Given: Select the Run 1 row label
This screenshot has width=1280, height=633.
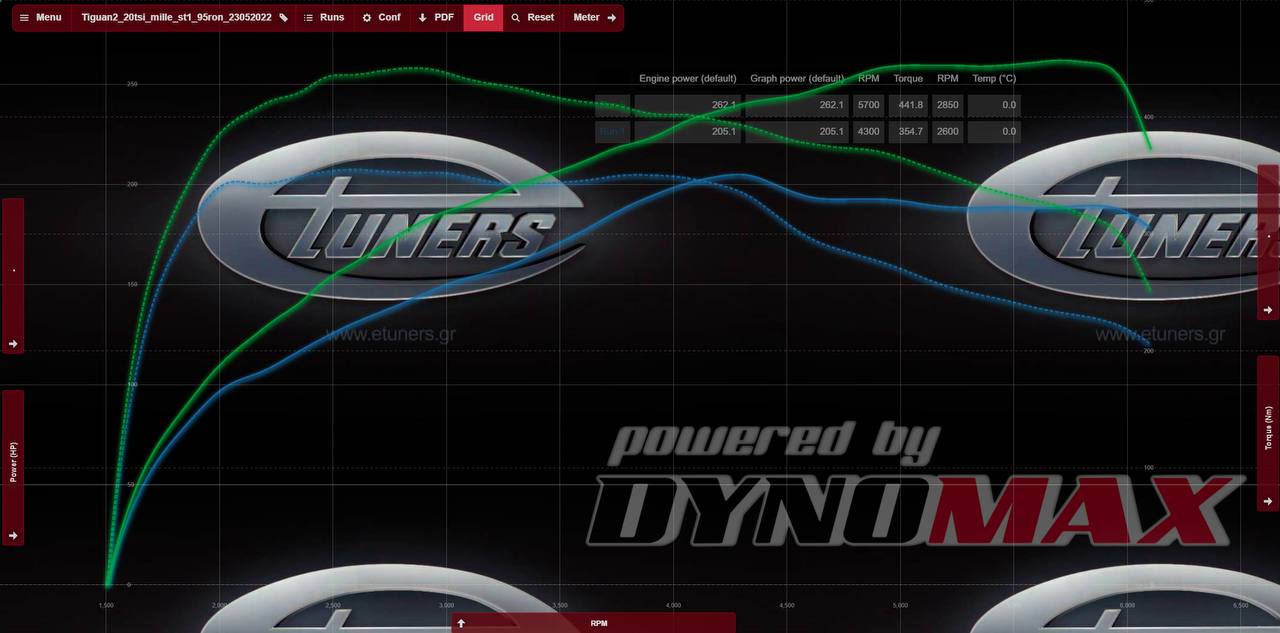Looking at the screenshot, I should click(612, 131).
